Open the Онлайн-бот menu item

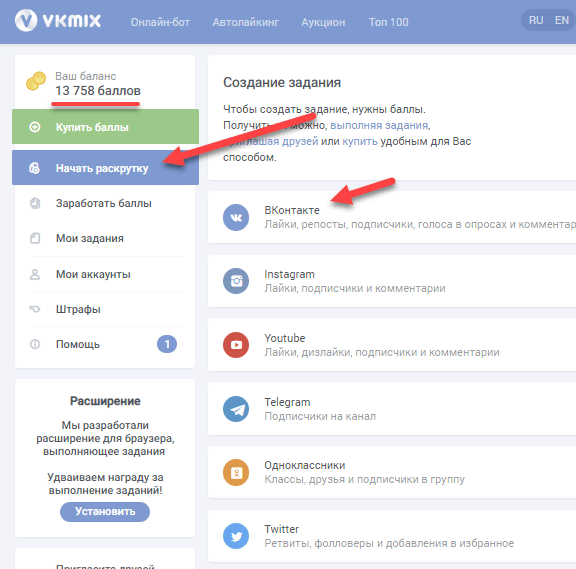(x=160, y=22)
